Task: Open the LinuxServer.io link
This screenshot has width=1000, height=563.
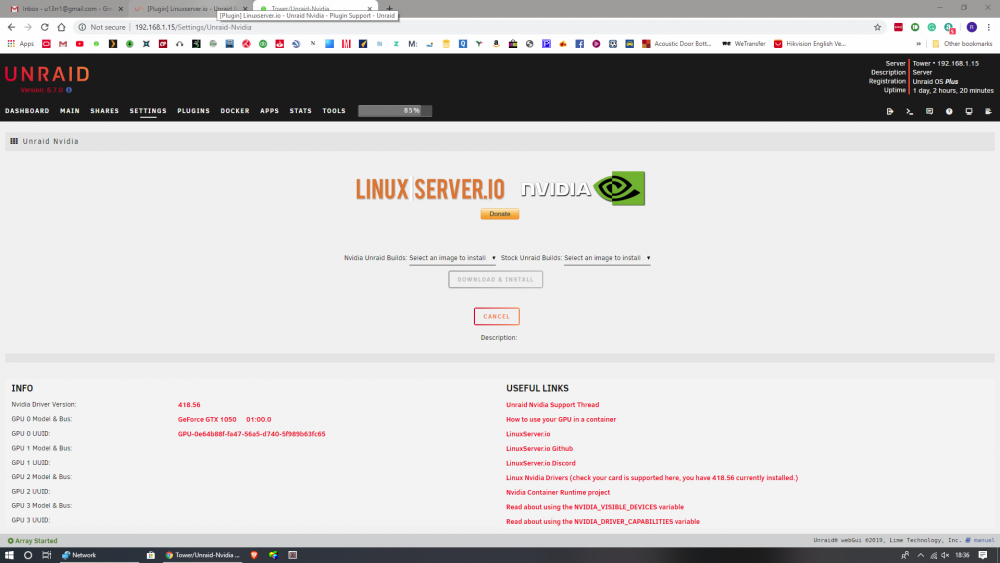Action: [x=528, y=434]
